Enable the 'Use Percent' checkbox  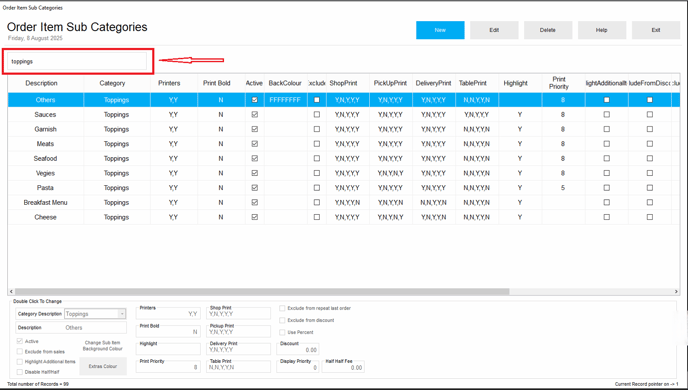coord(282,333)
